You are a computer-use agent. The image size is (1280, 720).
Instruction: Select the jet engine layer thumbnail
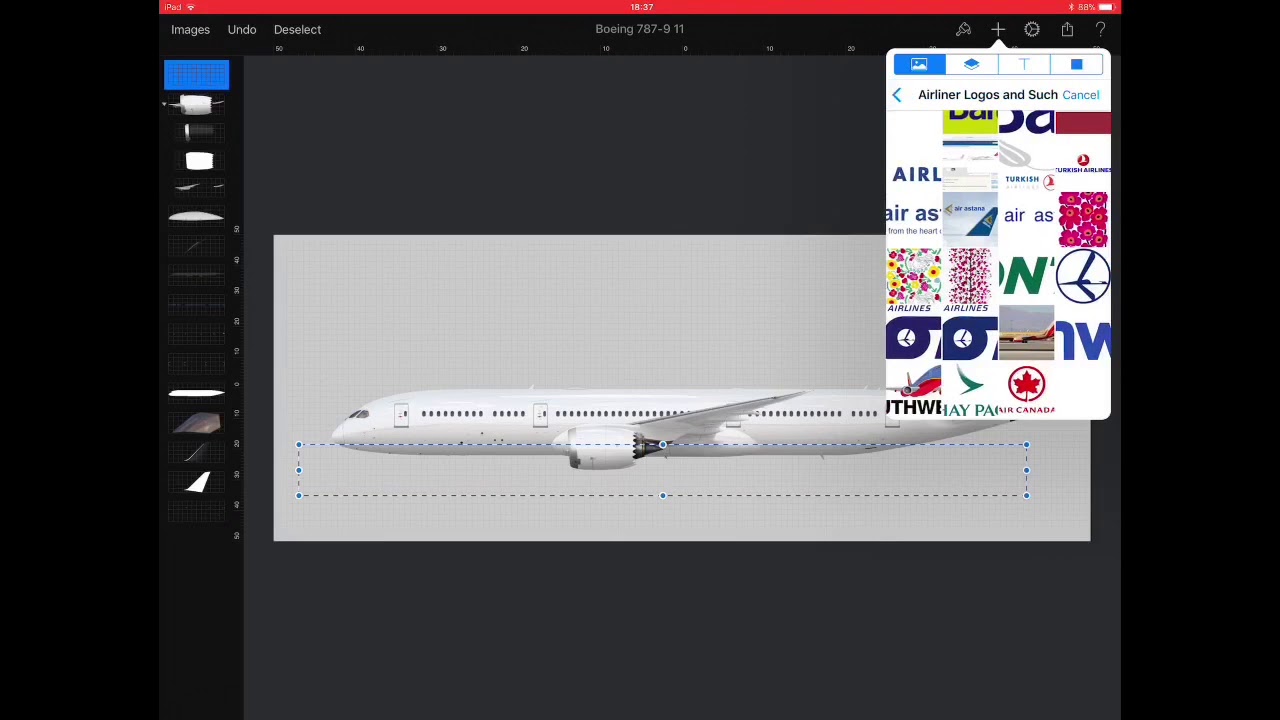tap(197, 105)
